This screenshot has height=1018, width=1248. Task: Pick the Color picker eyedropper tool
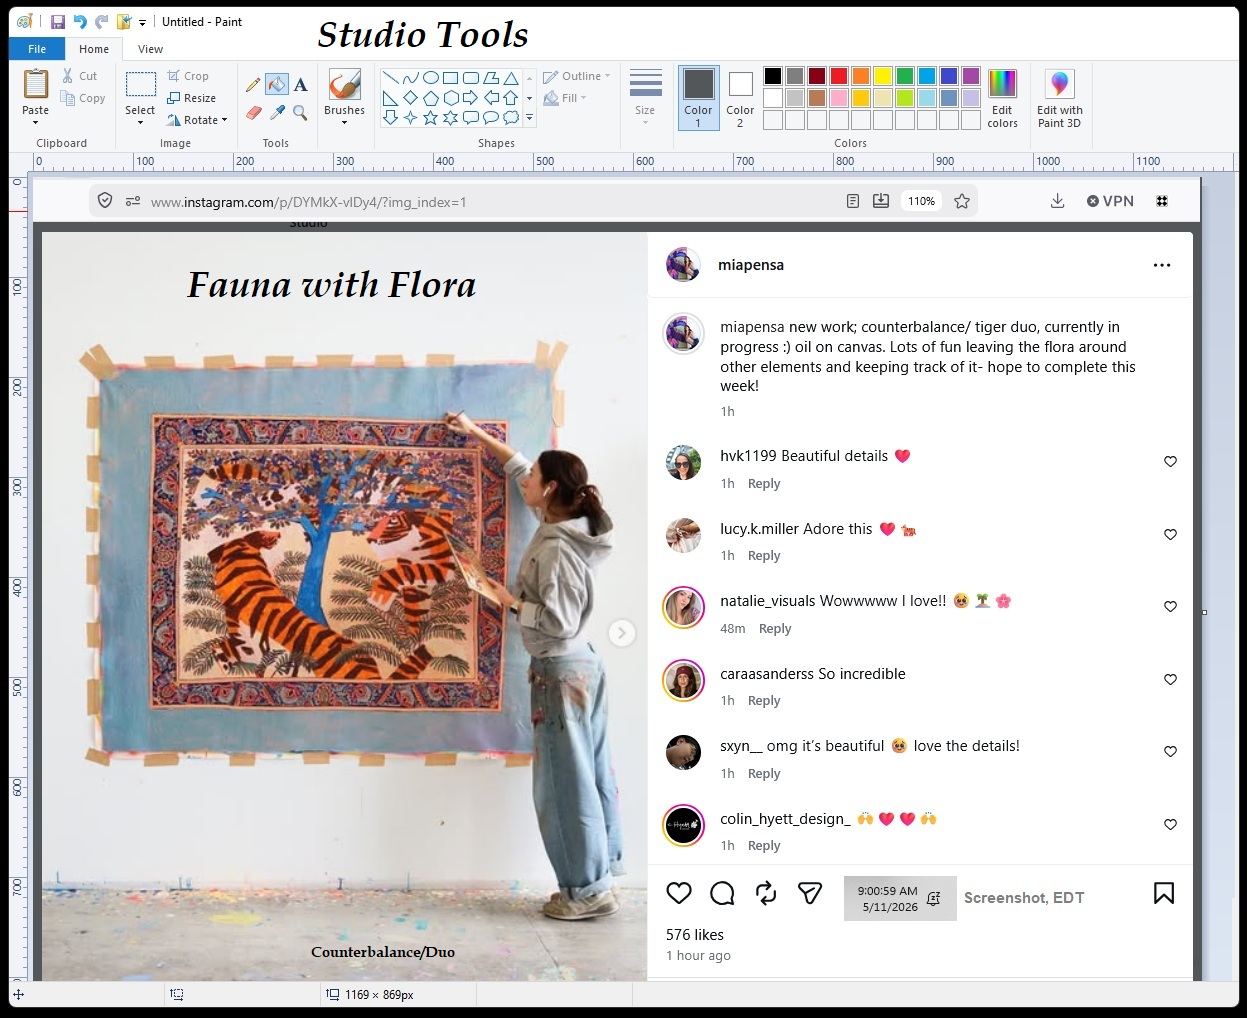click(x=277, y=112)
